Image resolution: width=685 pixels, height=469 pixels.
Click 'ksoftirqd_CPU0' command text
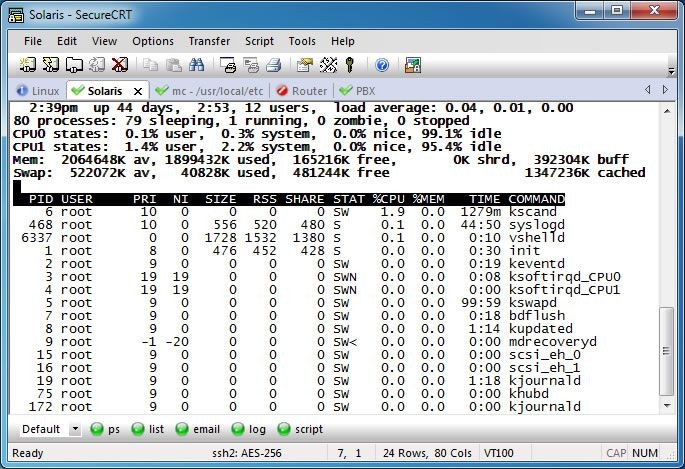pos(564,277)
